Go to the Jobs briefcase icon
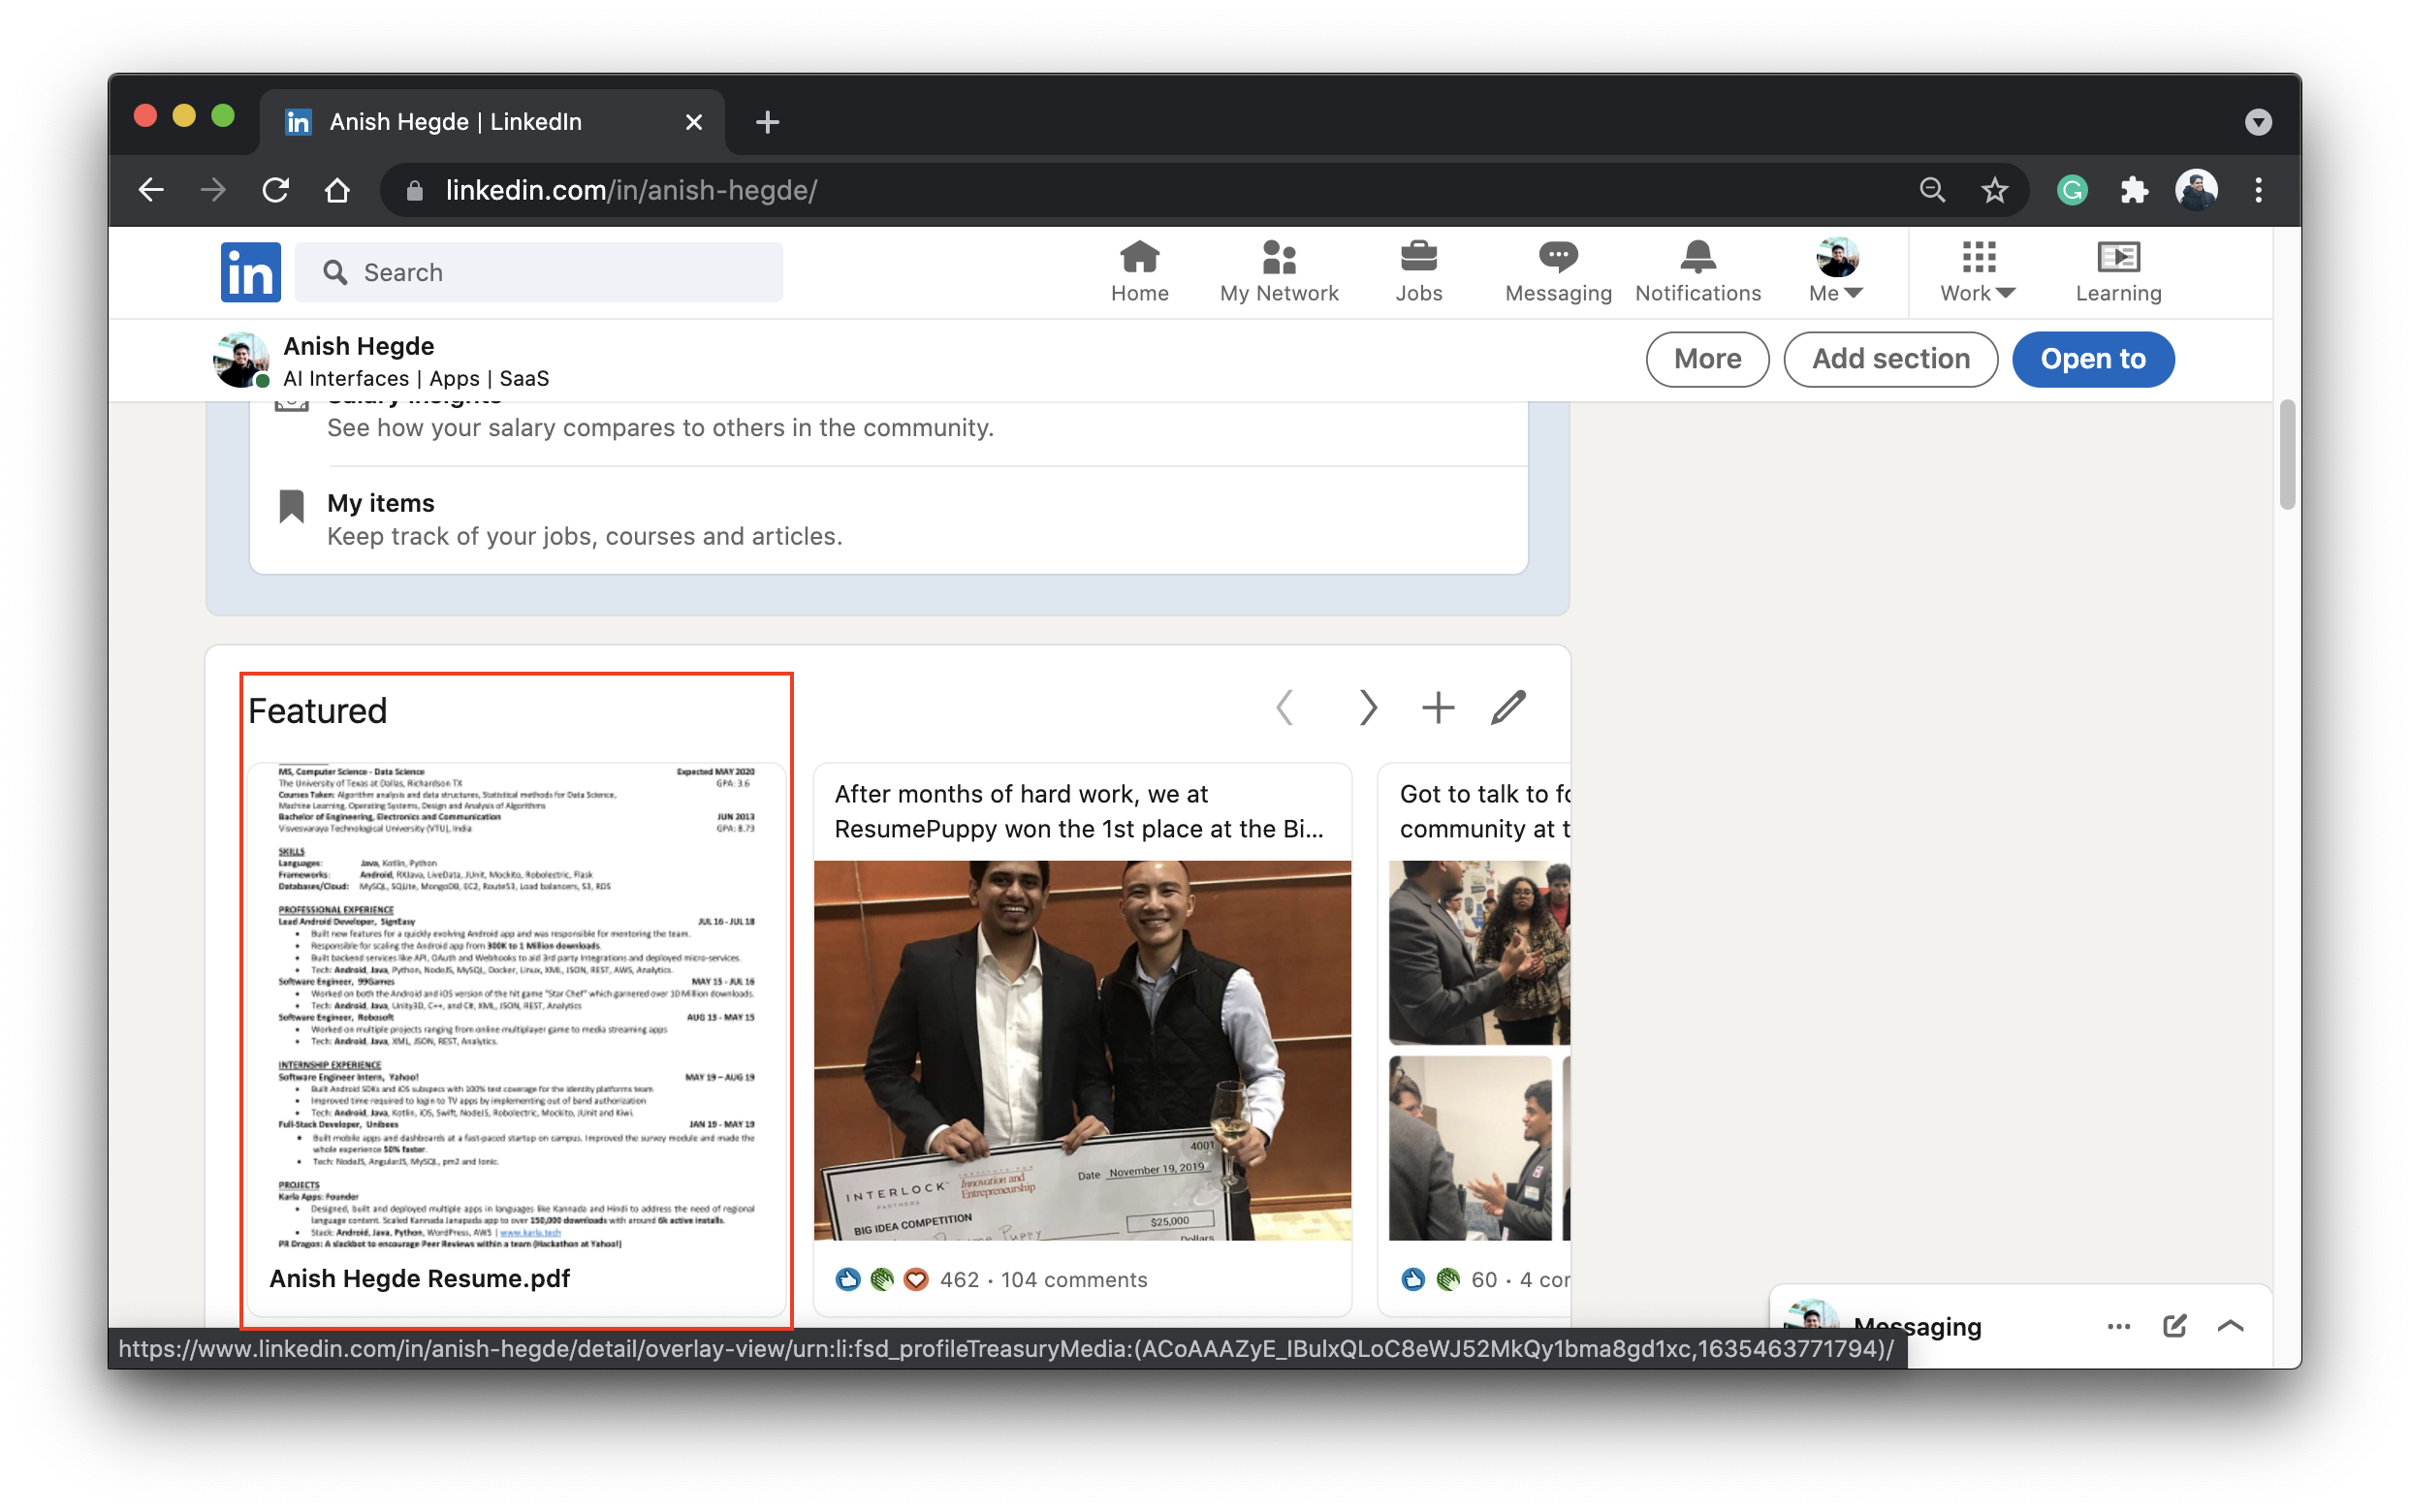The height and width of the screenshot is (1512, 2410). (1418, 257)
